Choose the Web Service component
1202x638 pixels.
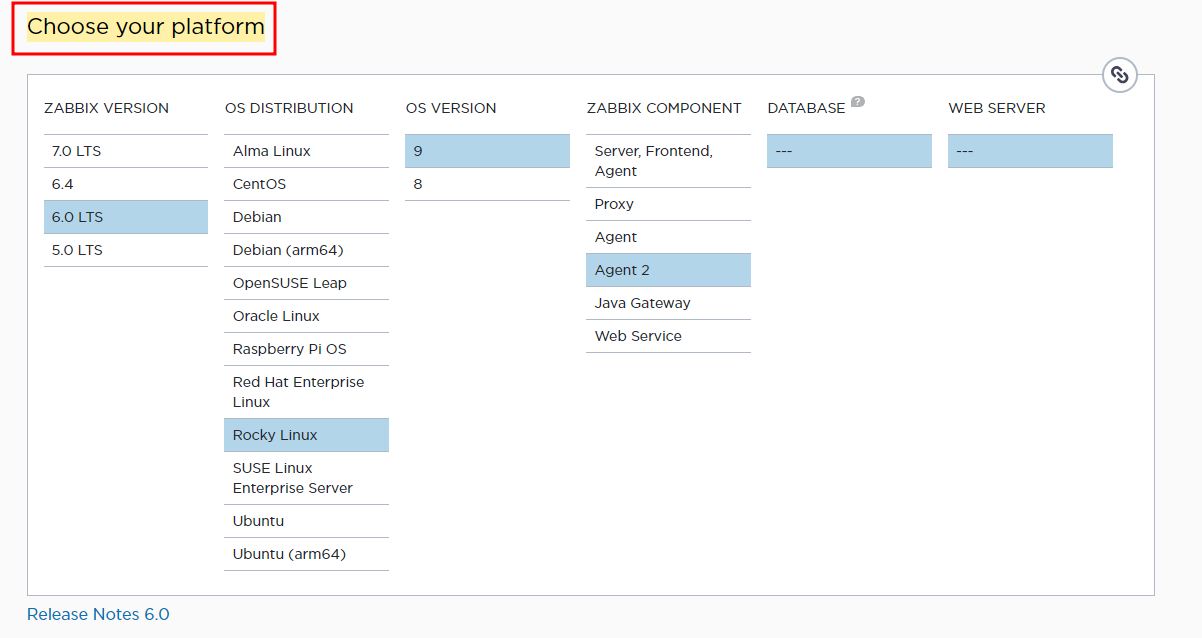pyautogui.click(x=668, y=336)
